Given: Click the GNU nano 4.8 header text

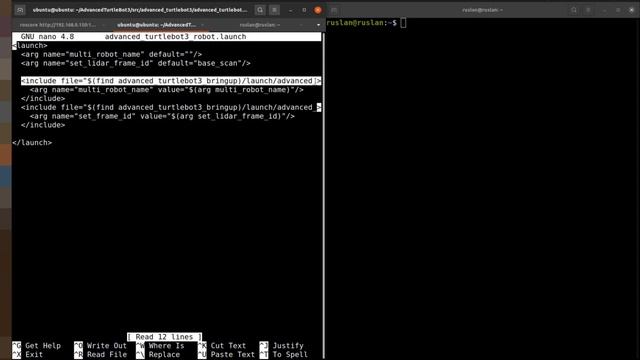Looking at the screenshot, I should point(47,37).
